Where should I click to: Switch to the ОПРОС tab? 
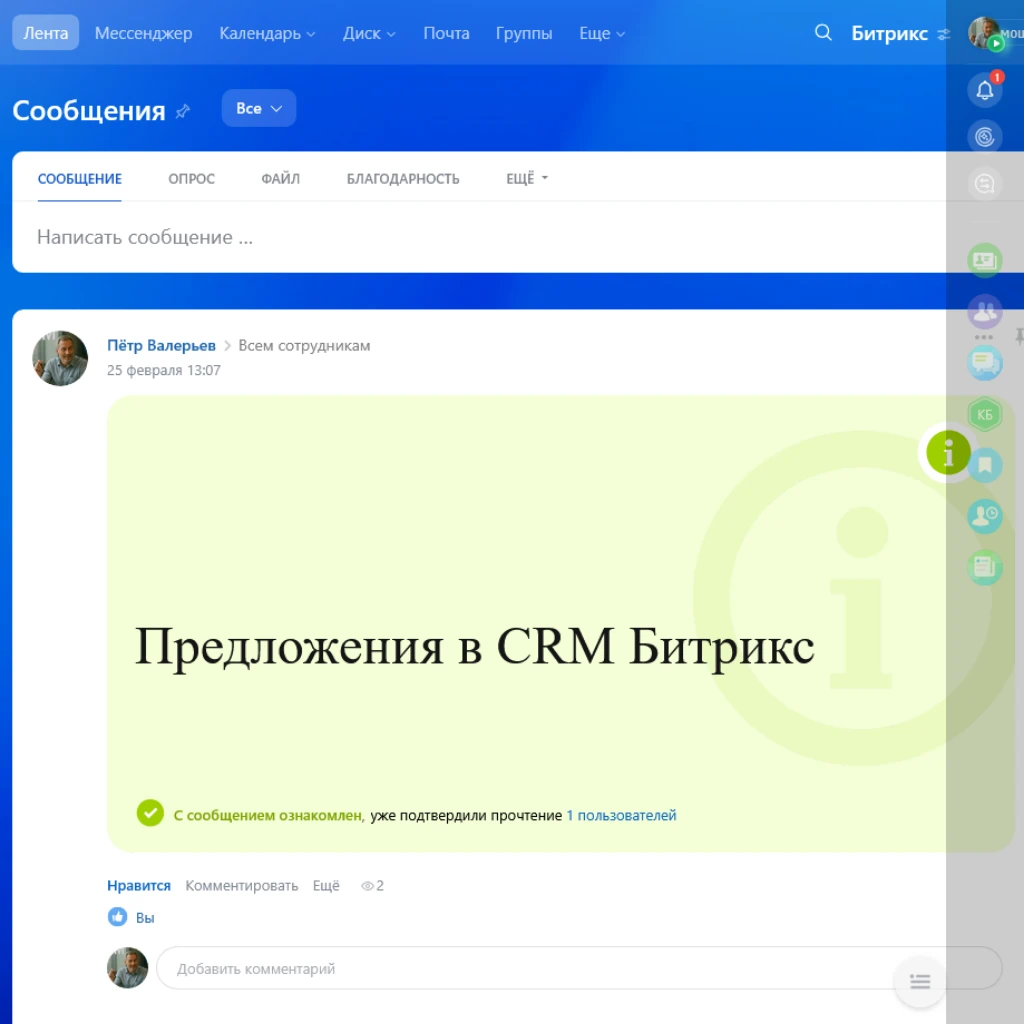tap(191, 178)
